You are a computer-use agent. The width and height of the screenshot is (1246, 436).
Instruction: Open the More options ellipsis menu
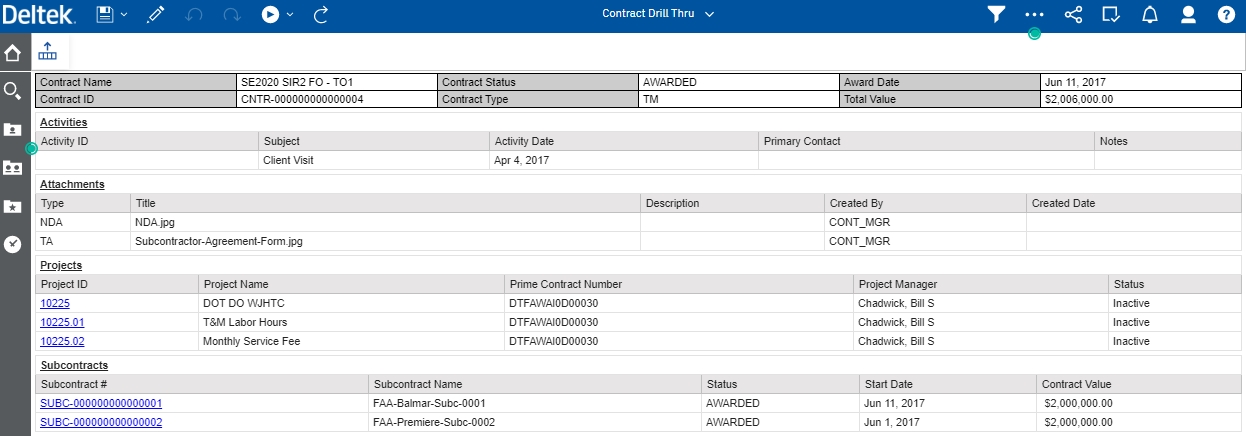pyautogui.click(x=1034, y=15)
